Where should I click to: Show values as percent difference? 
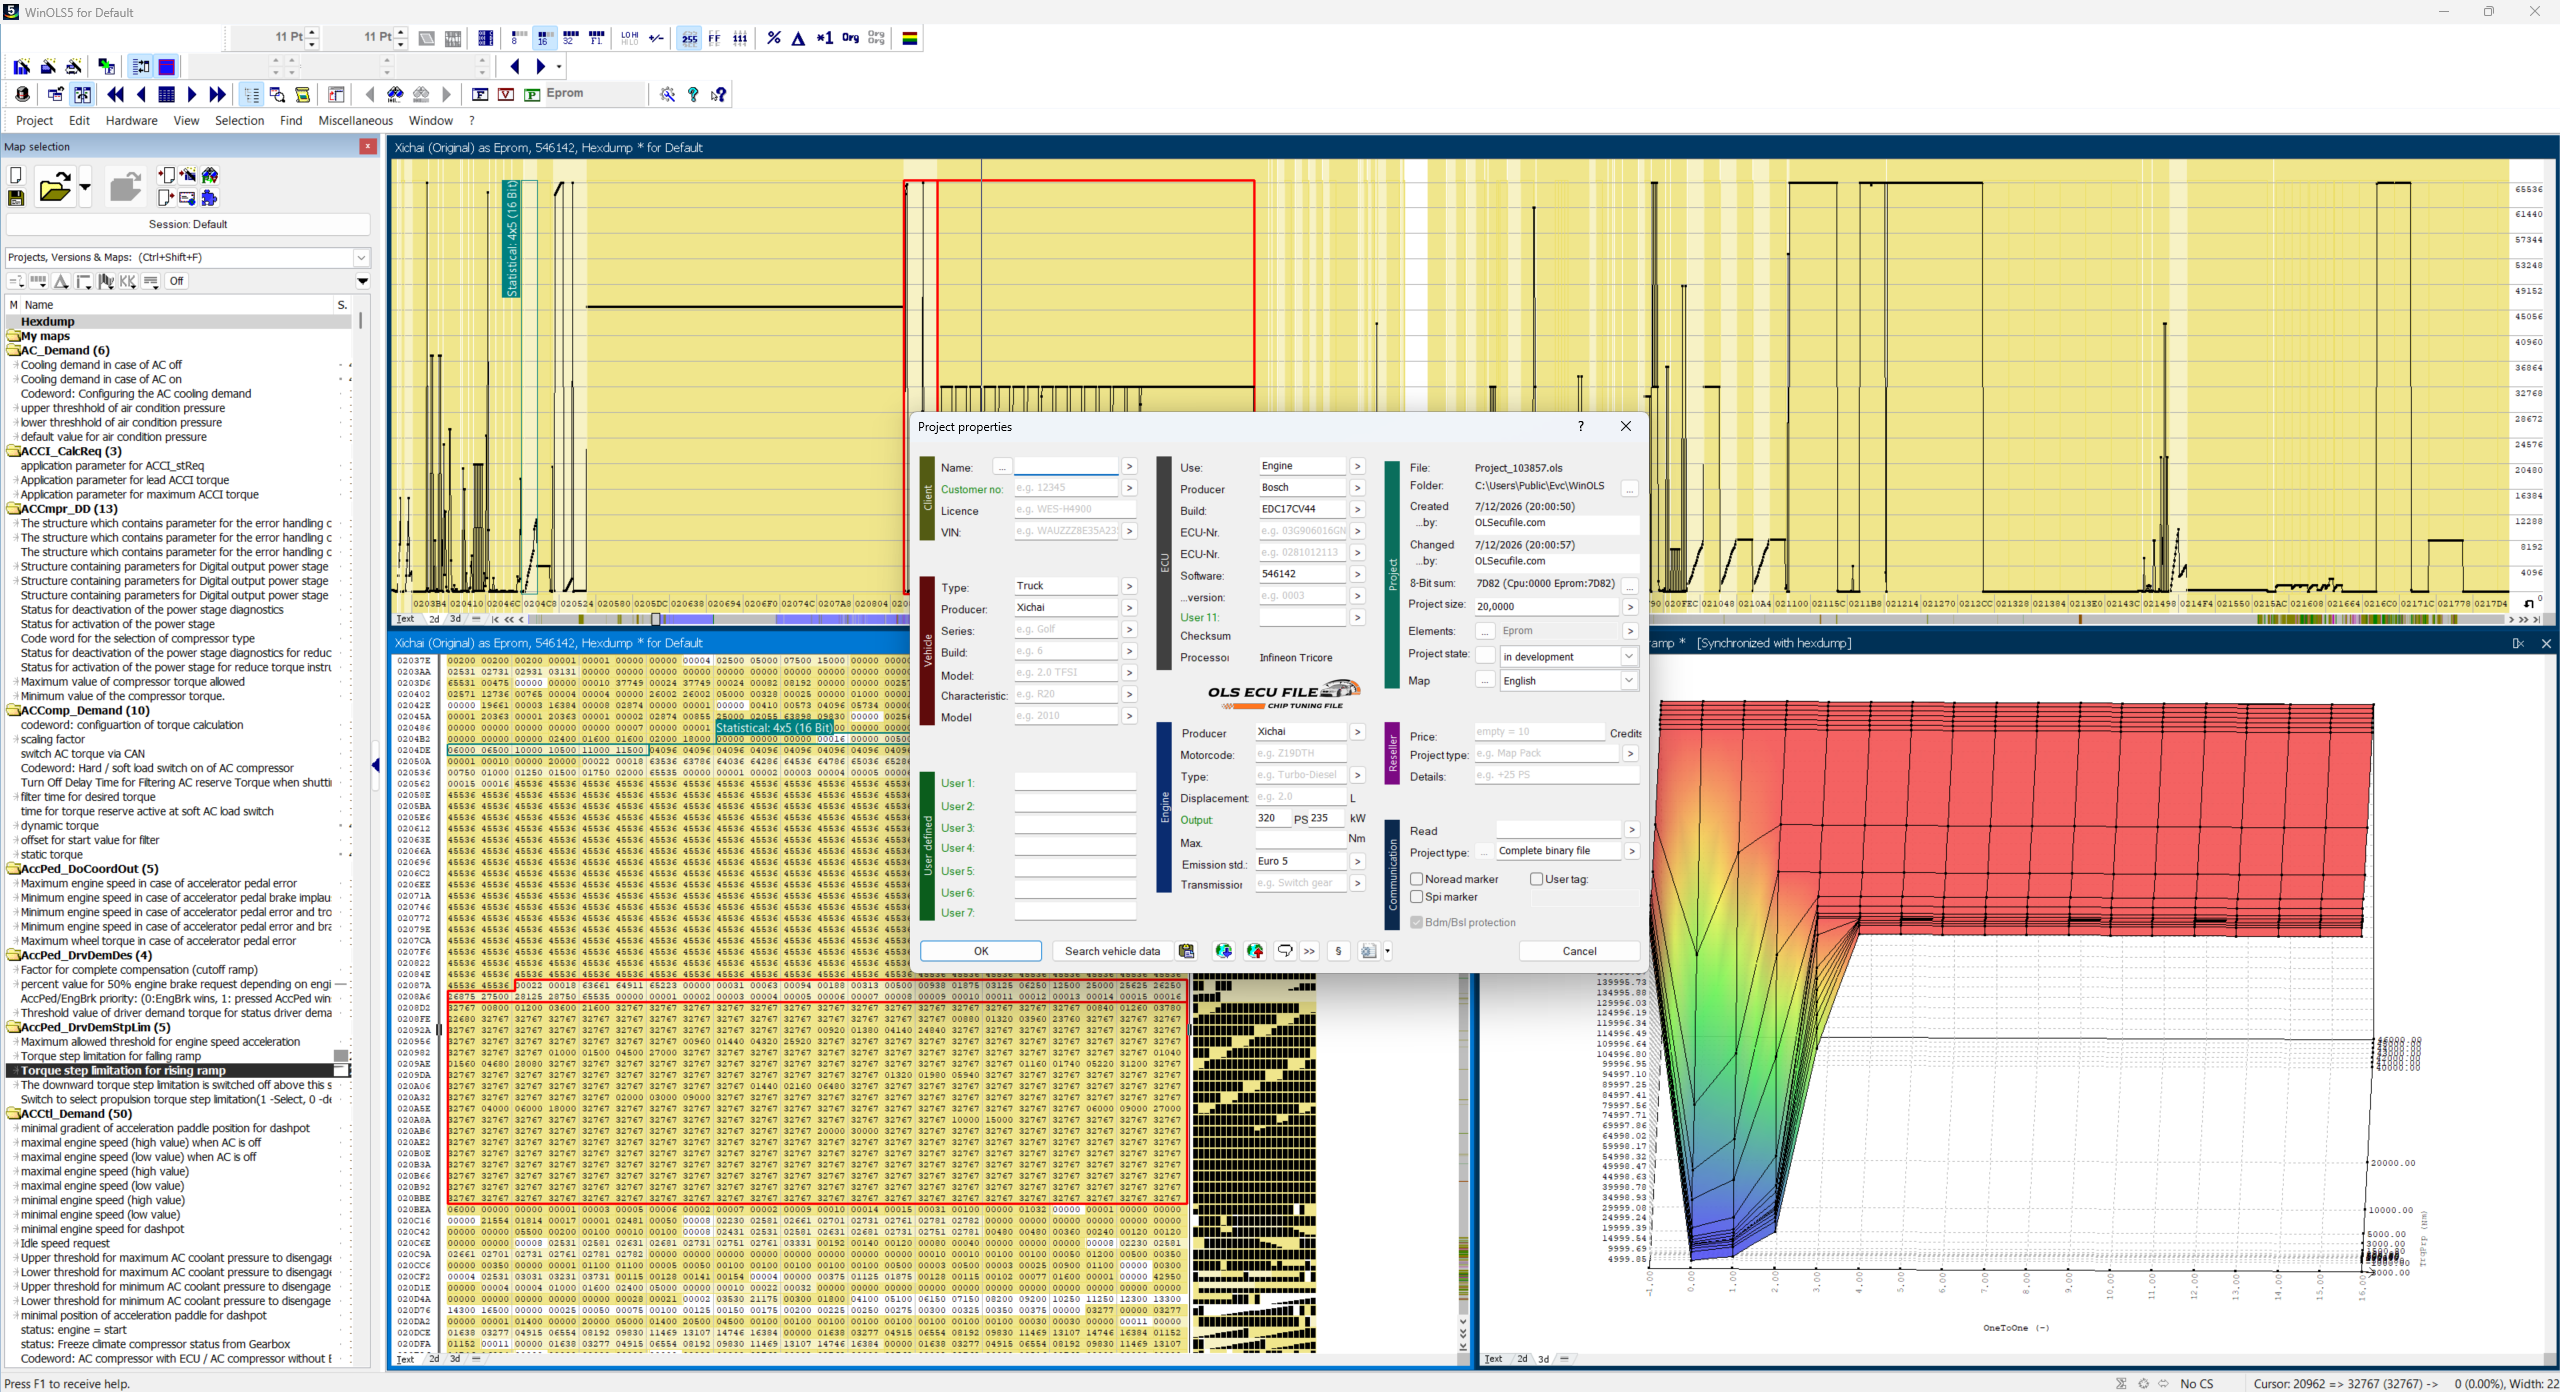click(774, 38)
